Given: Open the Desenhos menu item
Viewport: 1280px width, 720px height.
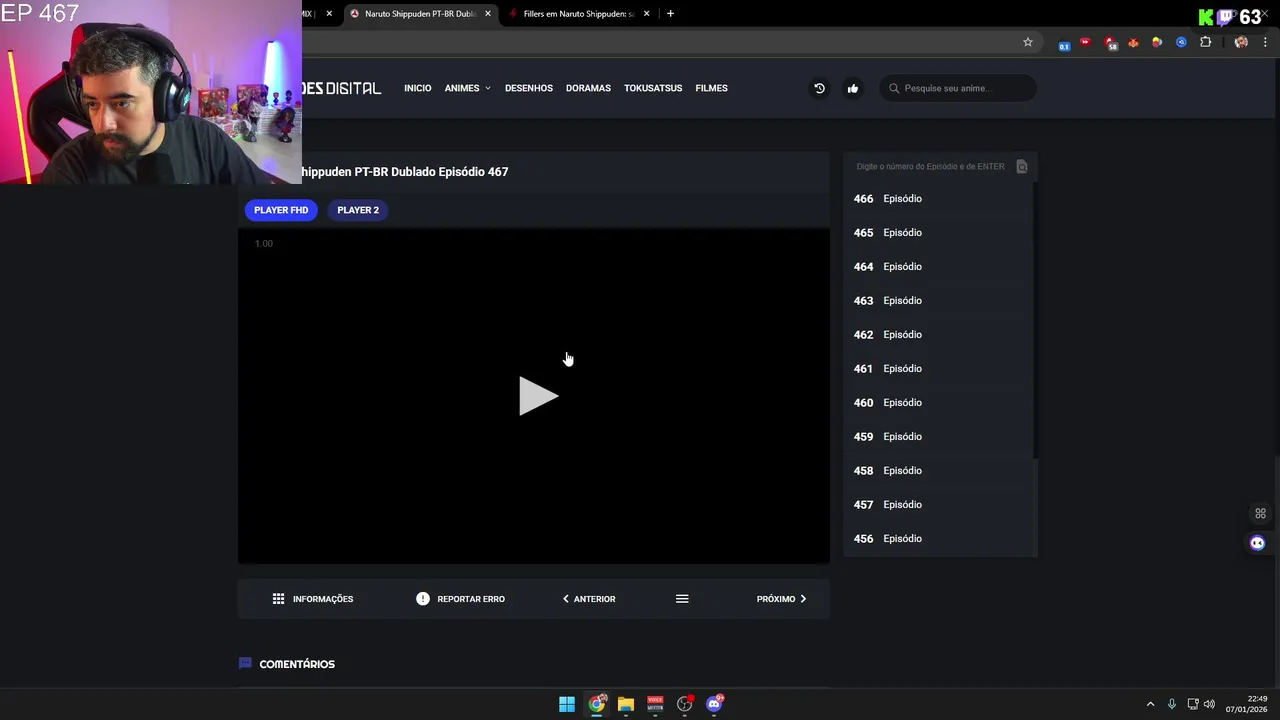Looking at the screenshot, I should pos(529,88).
